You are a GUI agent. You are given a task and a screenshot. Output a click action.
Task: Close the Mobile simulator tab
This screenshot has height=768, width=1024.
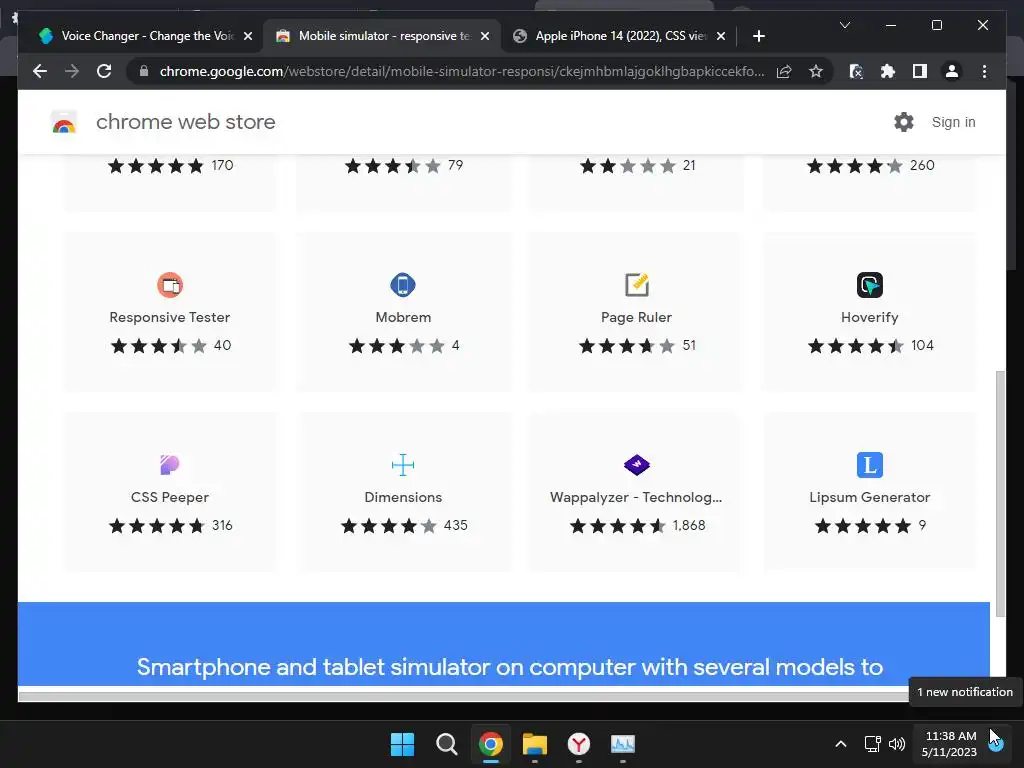point(485,36)
